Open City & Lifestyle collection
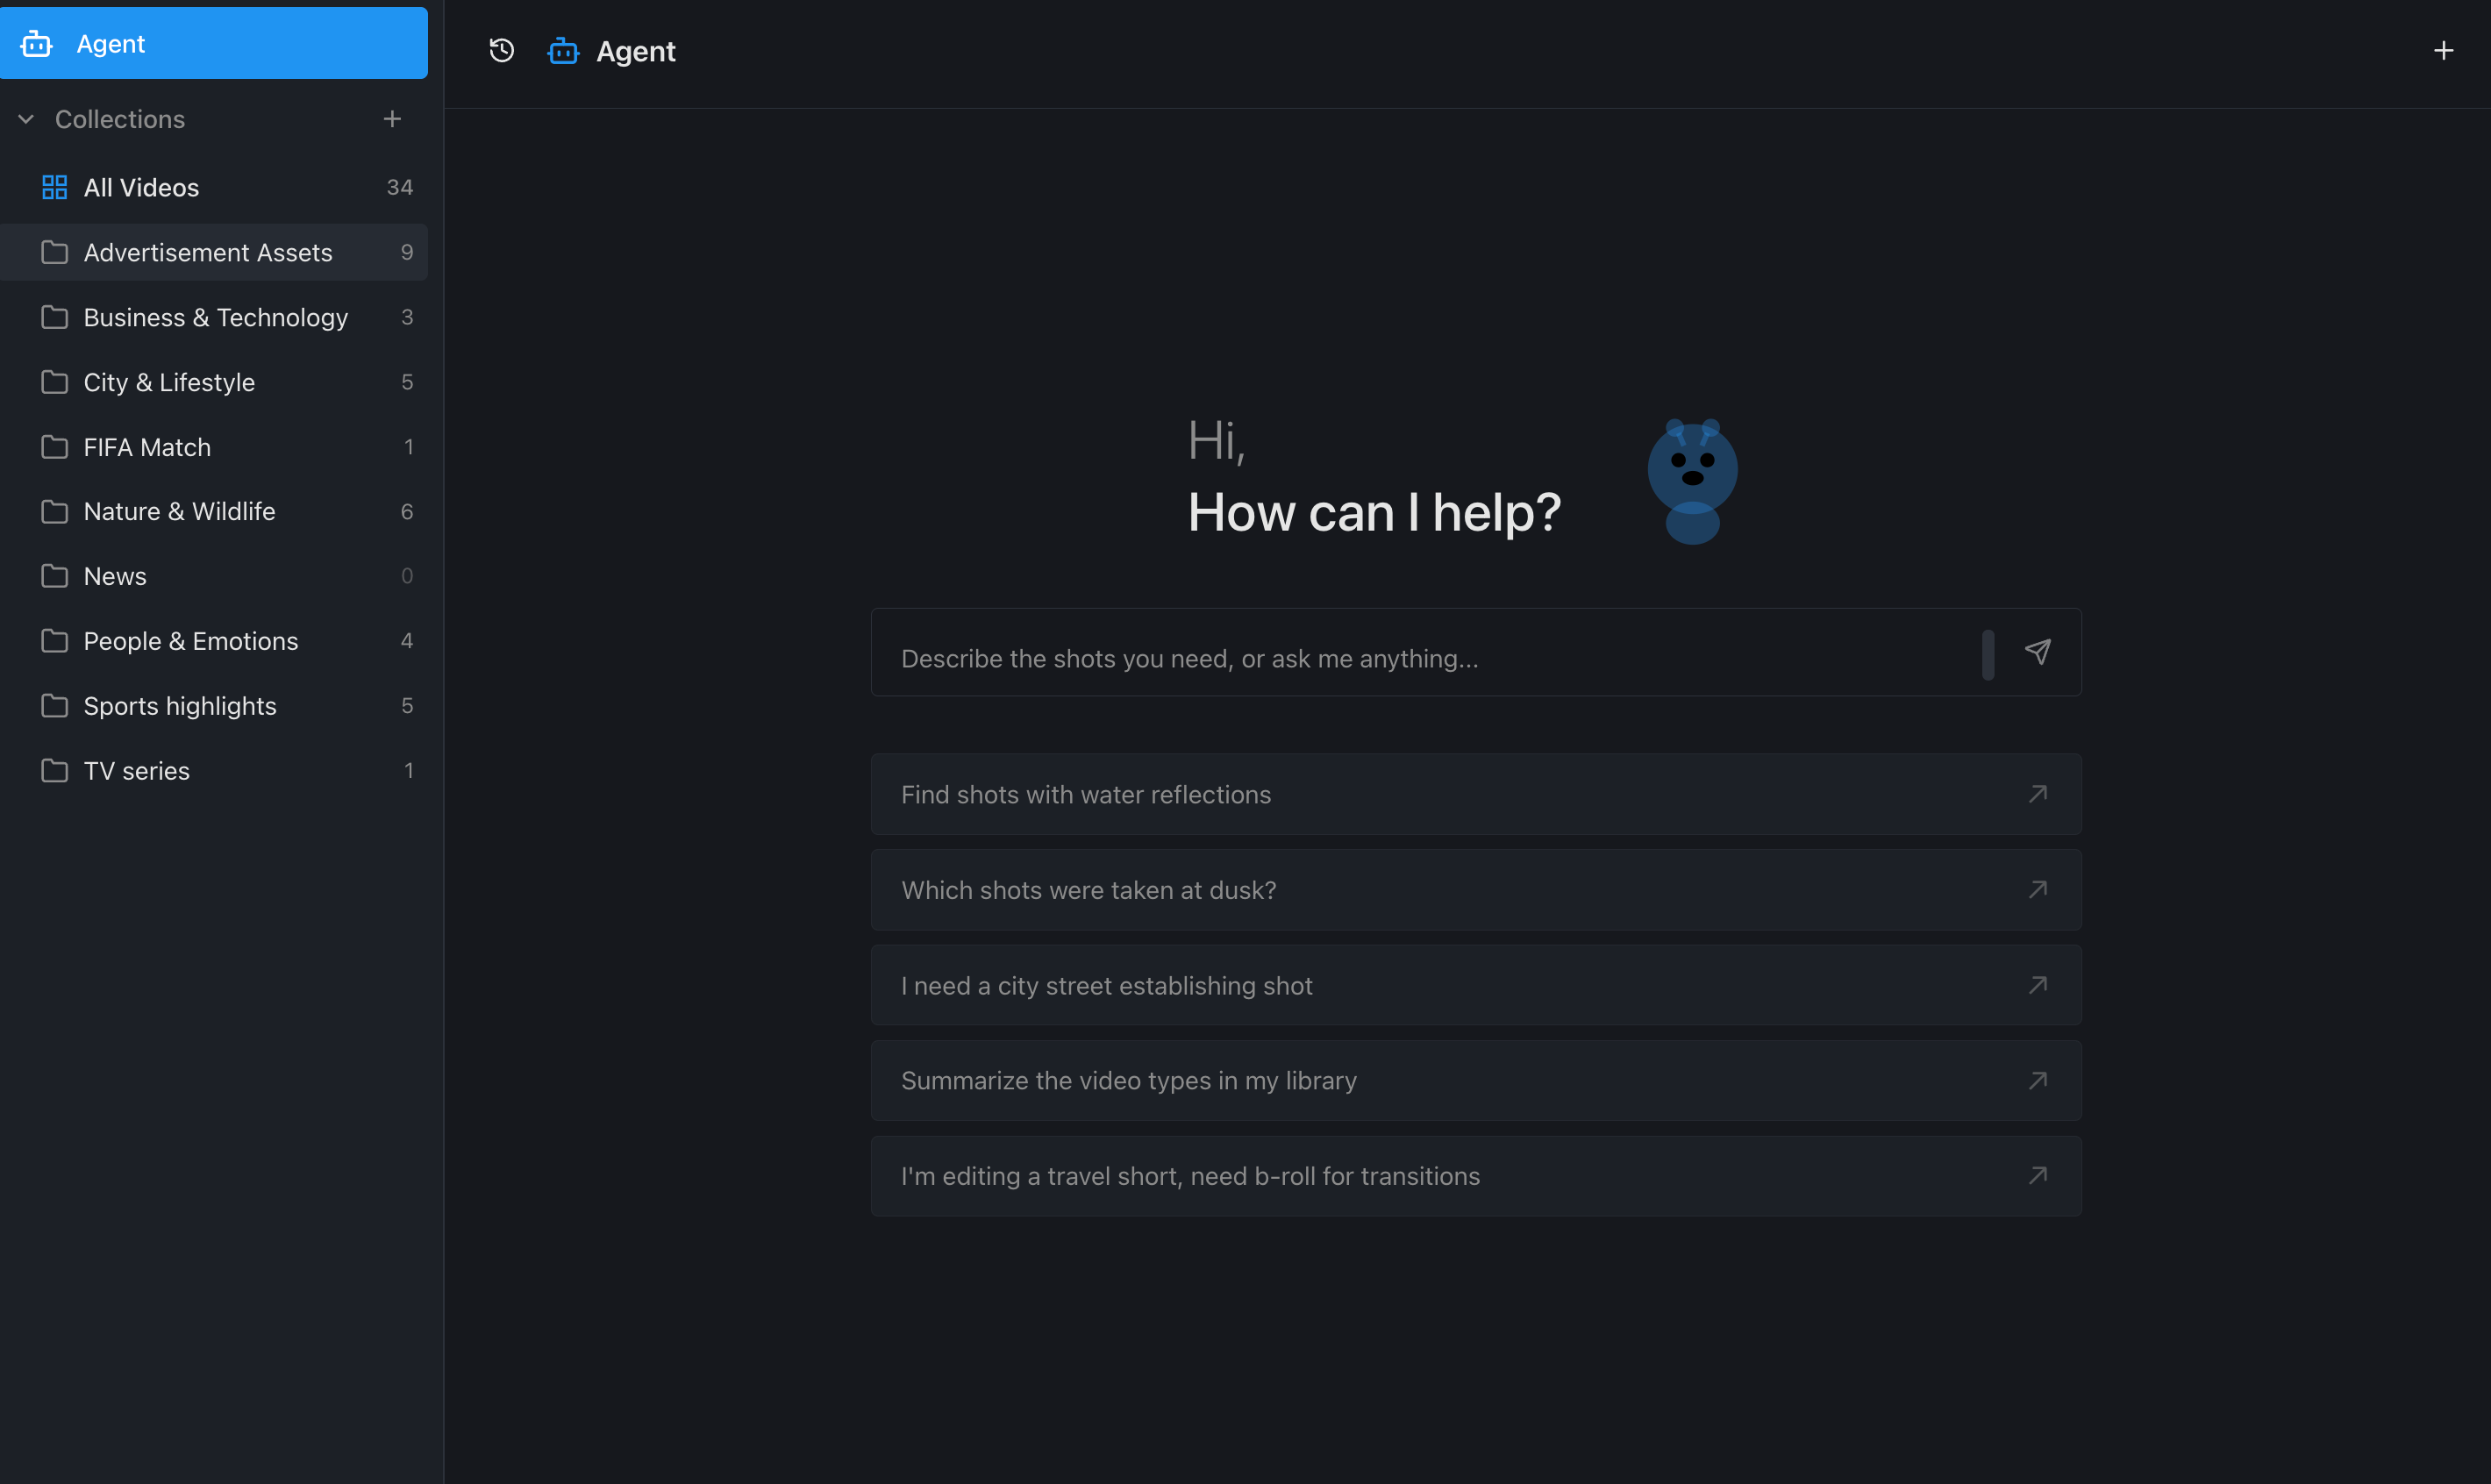The width and height of the screenshot is (2491, 1484). click(x=214, y=382)
